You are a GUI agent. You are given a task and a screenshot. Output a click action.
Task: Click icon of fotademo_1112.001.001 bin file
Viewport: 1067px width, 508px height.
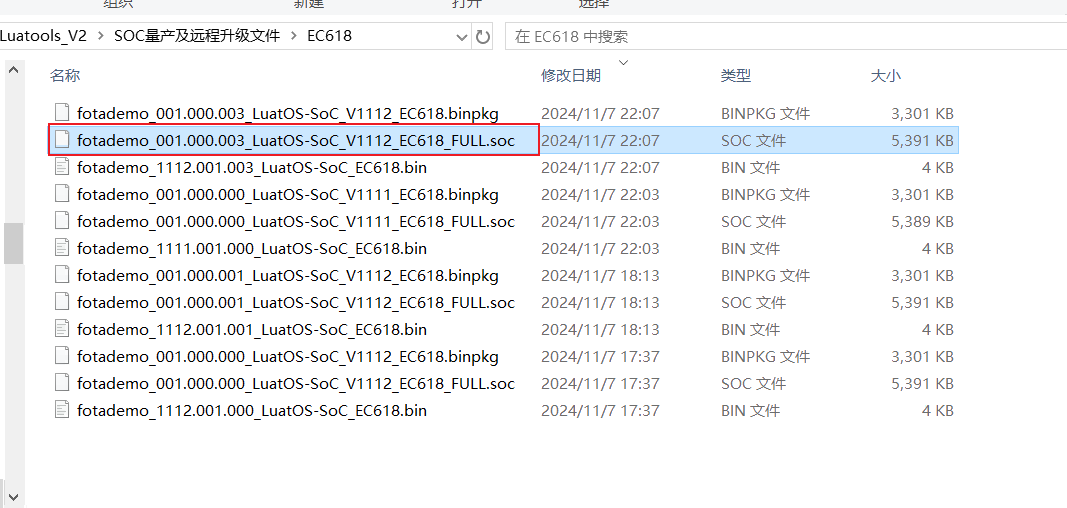(62, 329)
